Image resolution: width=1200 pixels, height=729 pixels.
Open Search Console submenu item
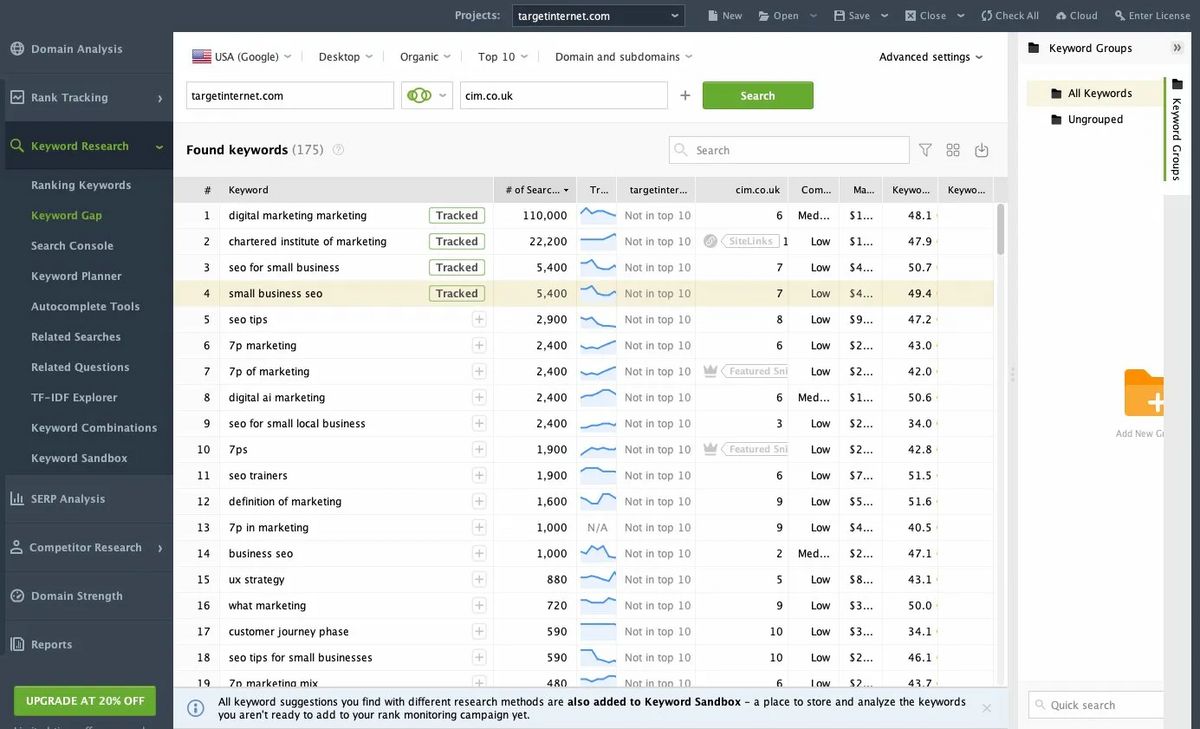tap(72, 246)
